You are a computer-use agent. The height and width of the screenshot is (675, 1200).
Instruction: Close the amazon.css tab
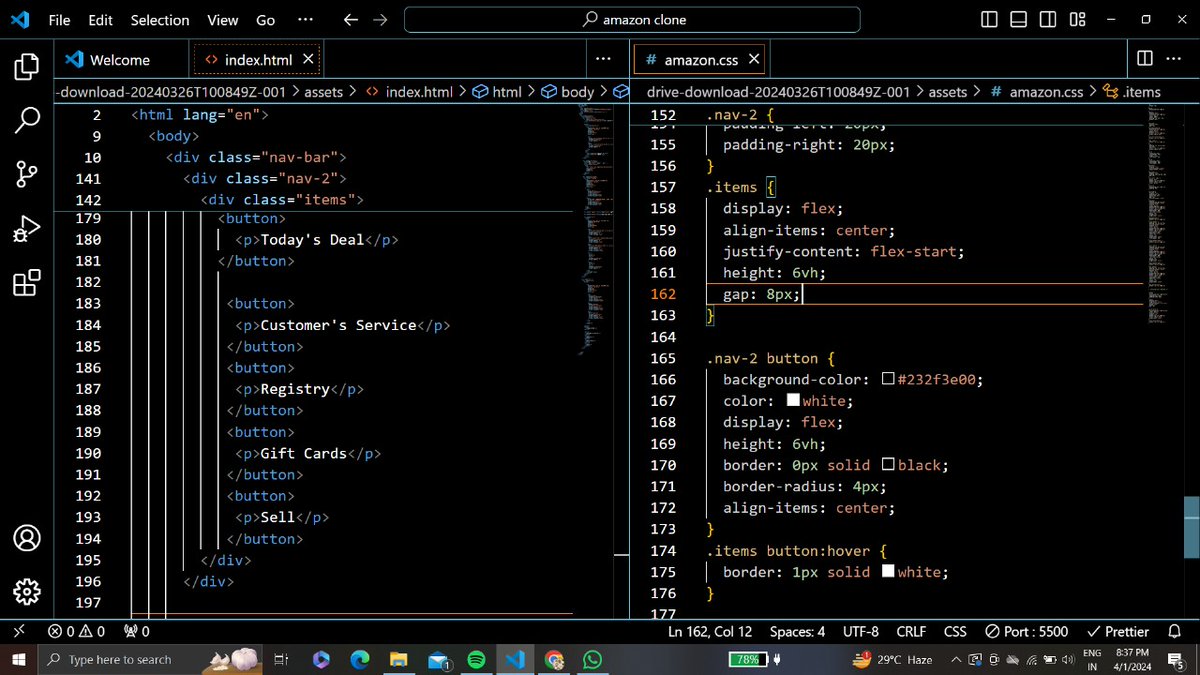(x=754, y=60)
